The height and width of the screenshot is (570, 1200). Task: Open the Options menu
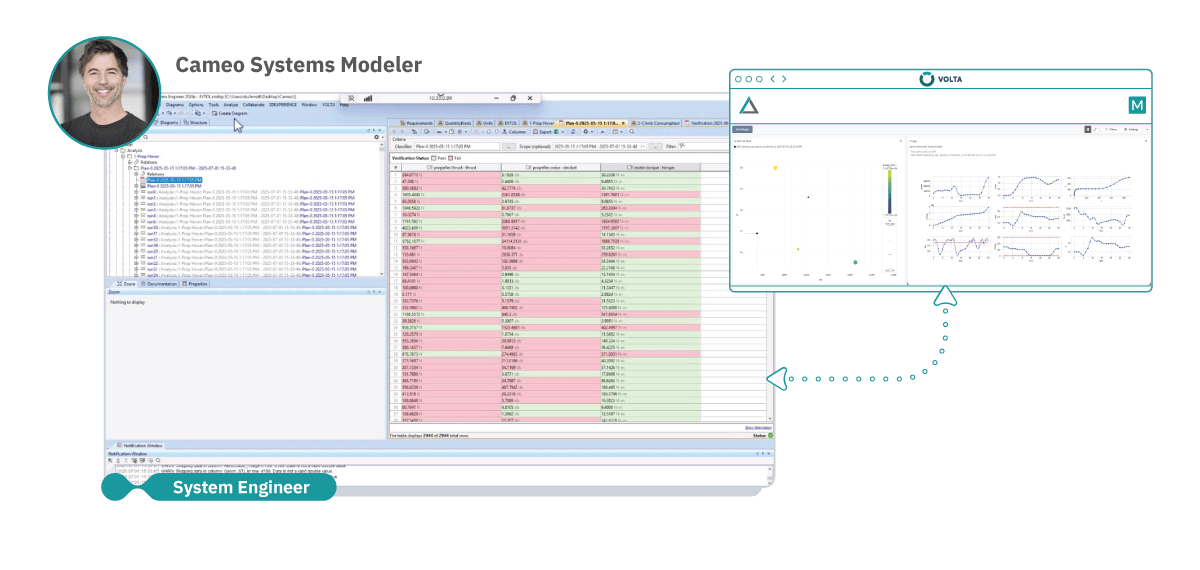pyautogui.click(x=196, y=104)
